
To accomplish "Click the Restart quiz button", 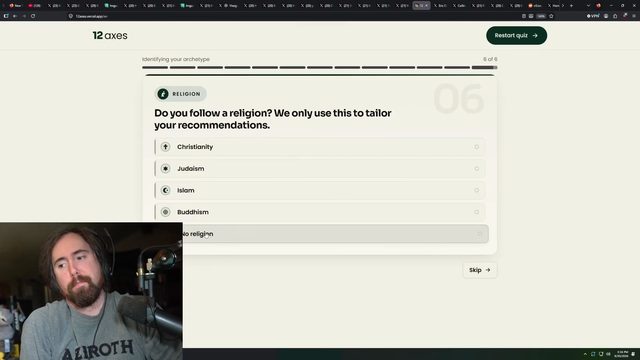I will (516, 36).
